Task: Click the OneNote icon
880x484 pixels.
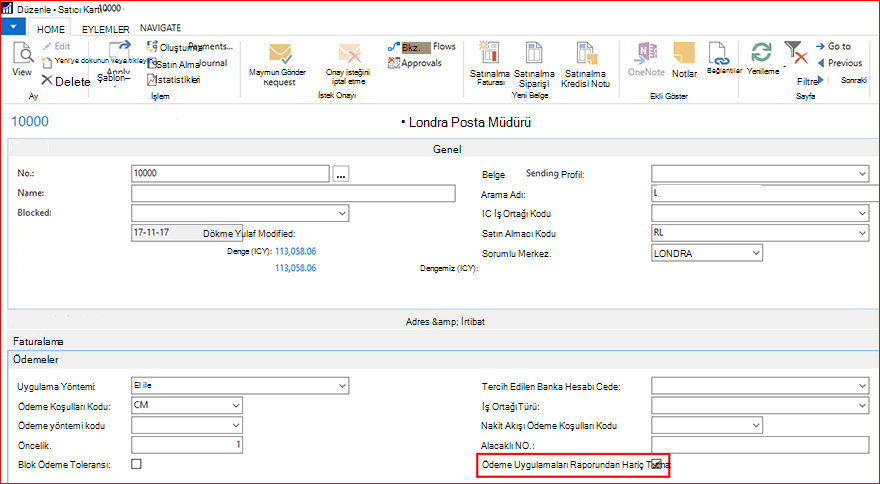Action: [646, 54]
